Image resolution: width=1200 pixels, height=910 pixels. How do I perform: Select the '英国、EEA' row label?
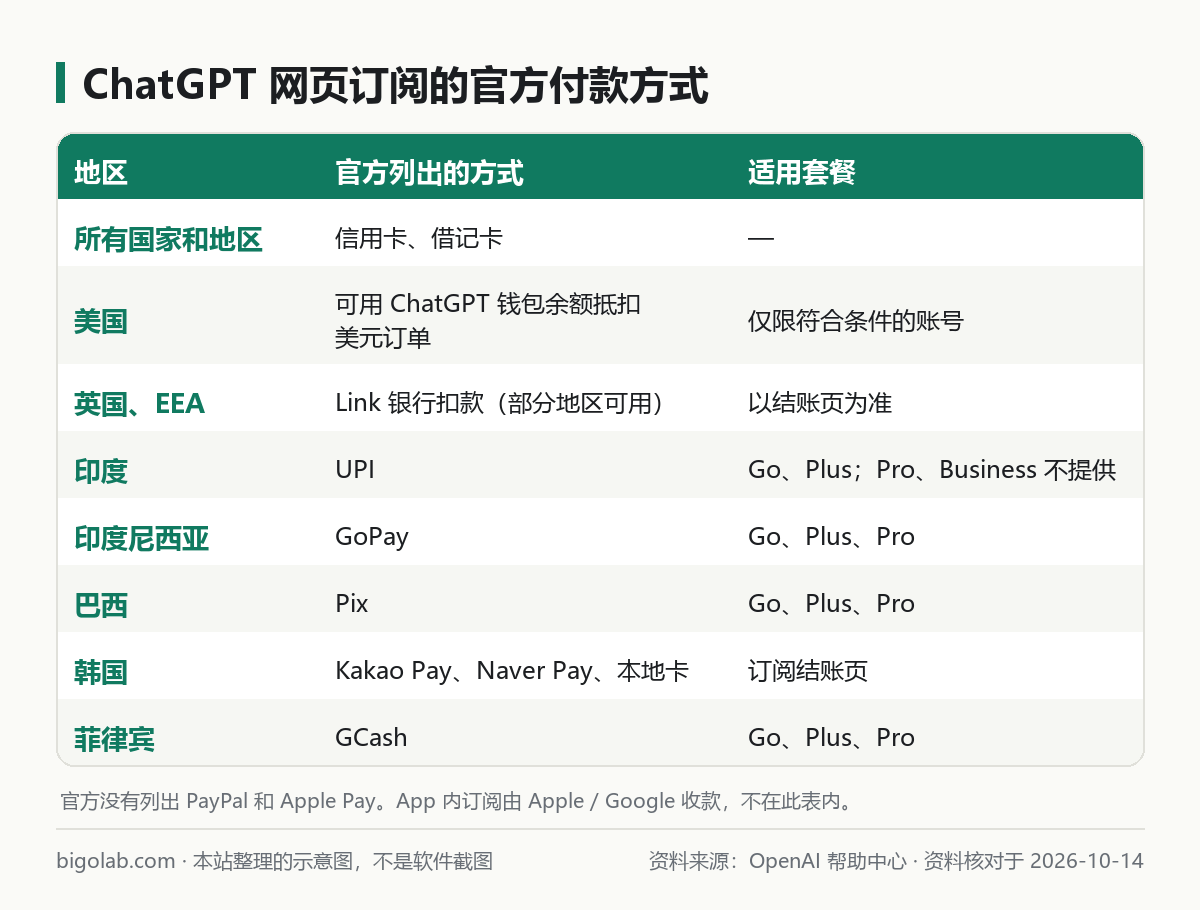pyautogui.click(x=139, y=403)
